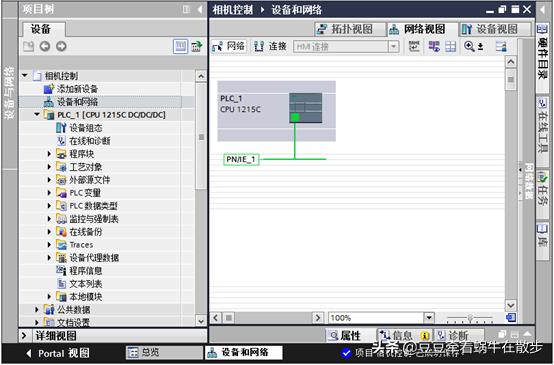
Task: Click the overview navigation icon at bottom right of canvas
Action: 511,318
